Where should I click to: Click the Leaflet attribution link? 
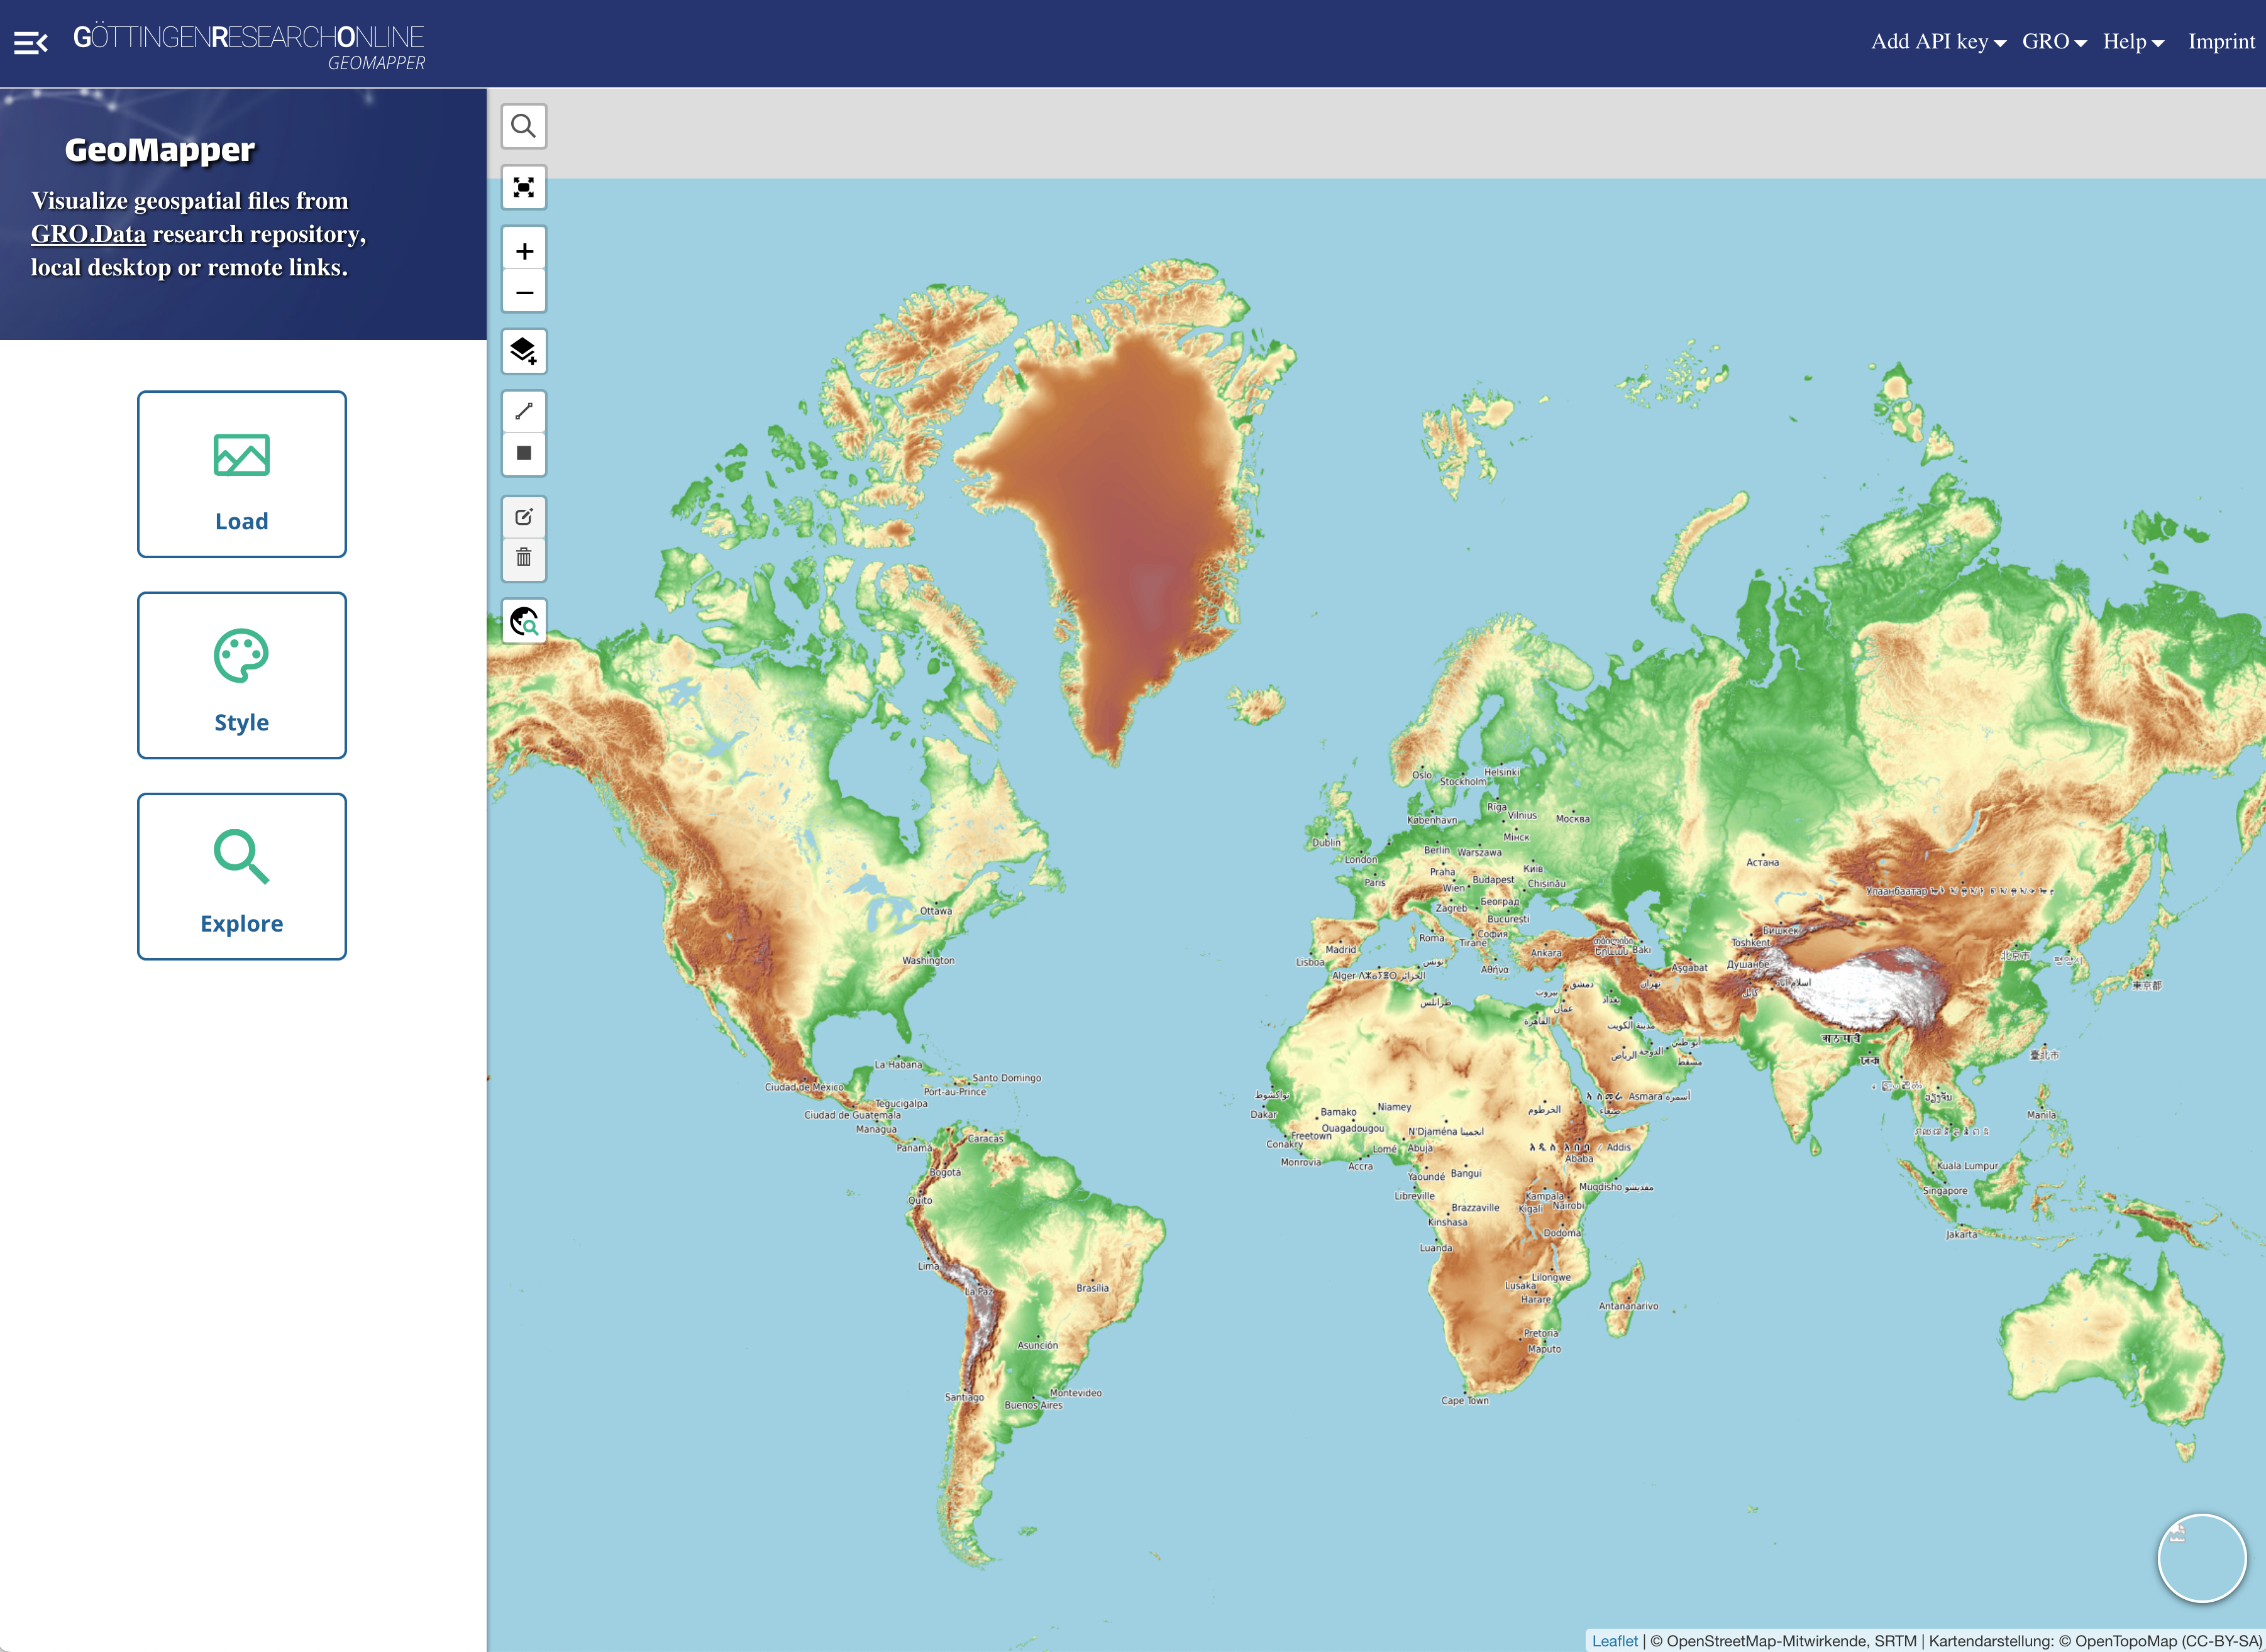point(1614,1641)
